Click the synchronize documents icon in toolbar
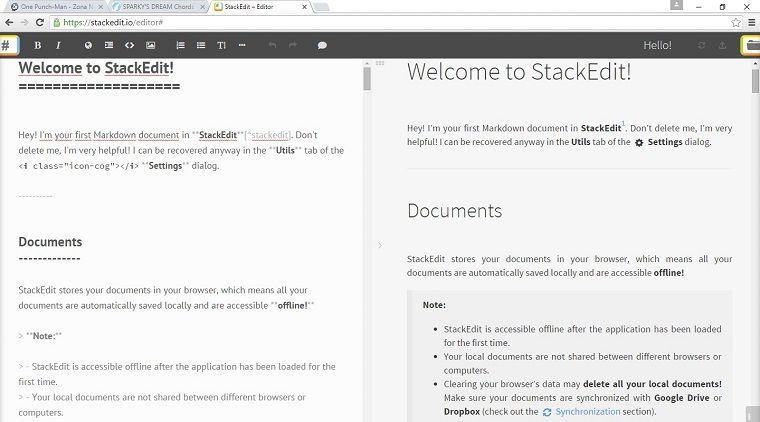760x422 pixels. click(x=701, y=46)
